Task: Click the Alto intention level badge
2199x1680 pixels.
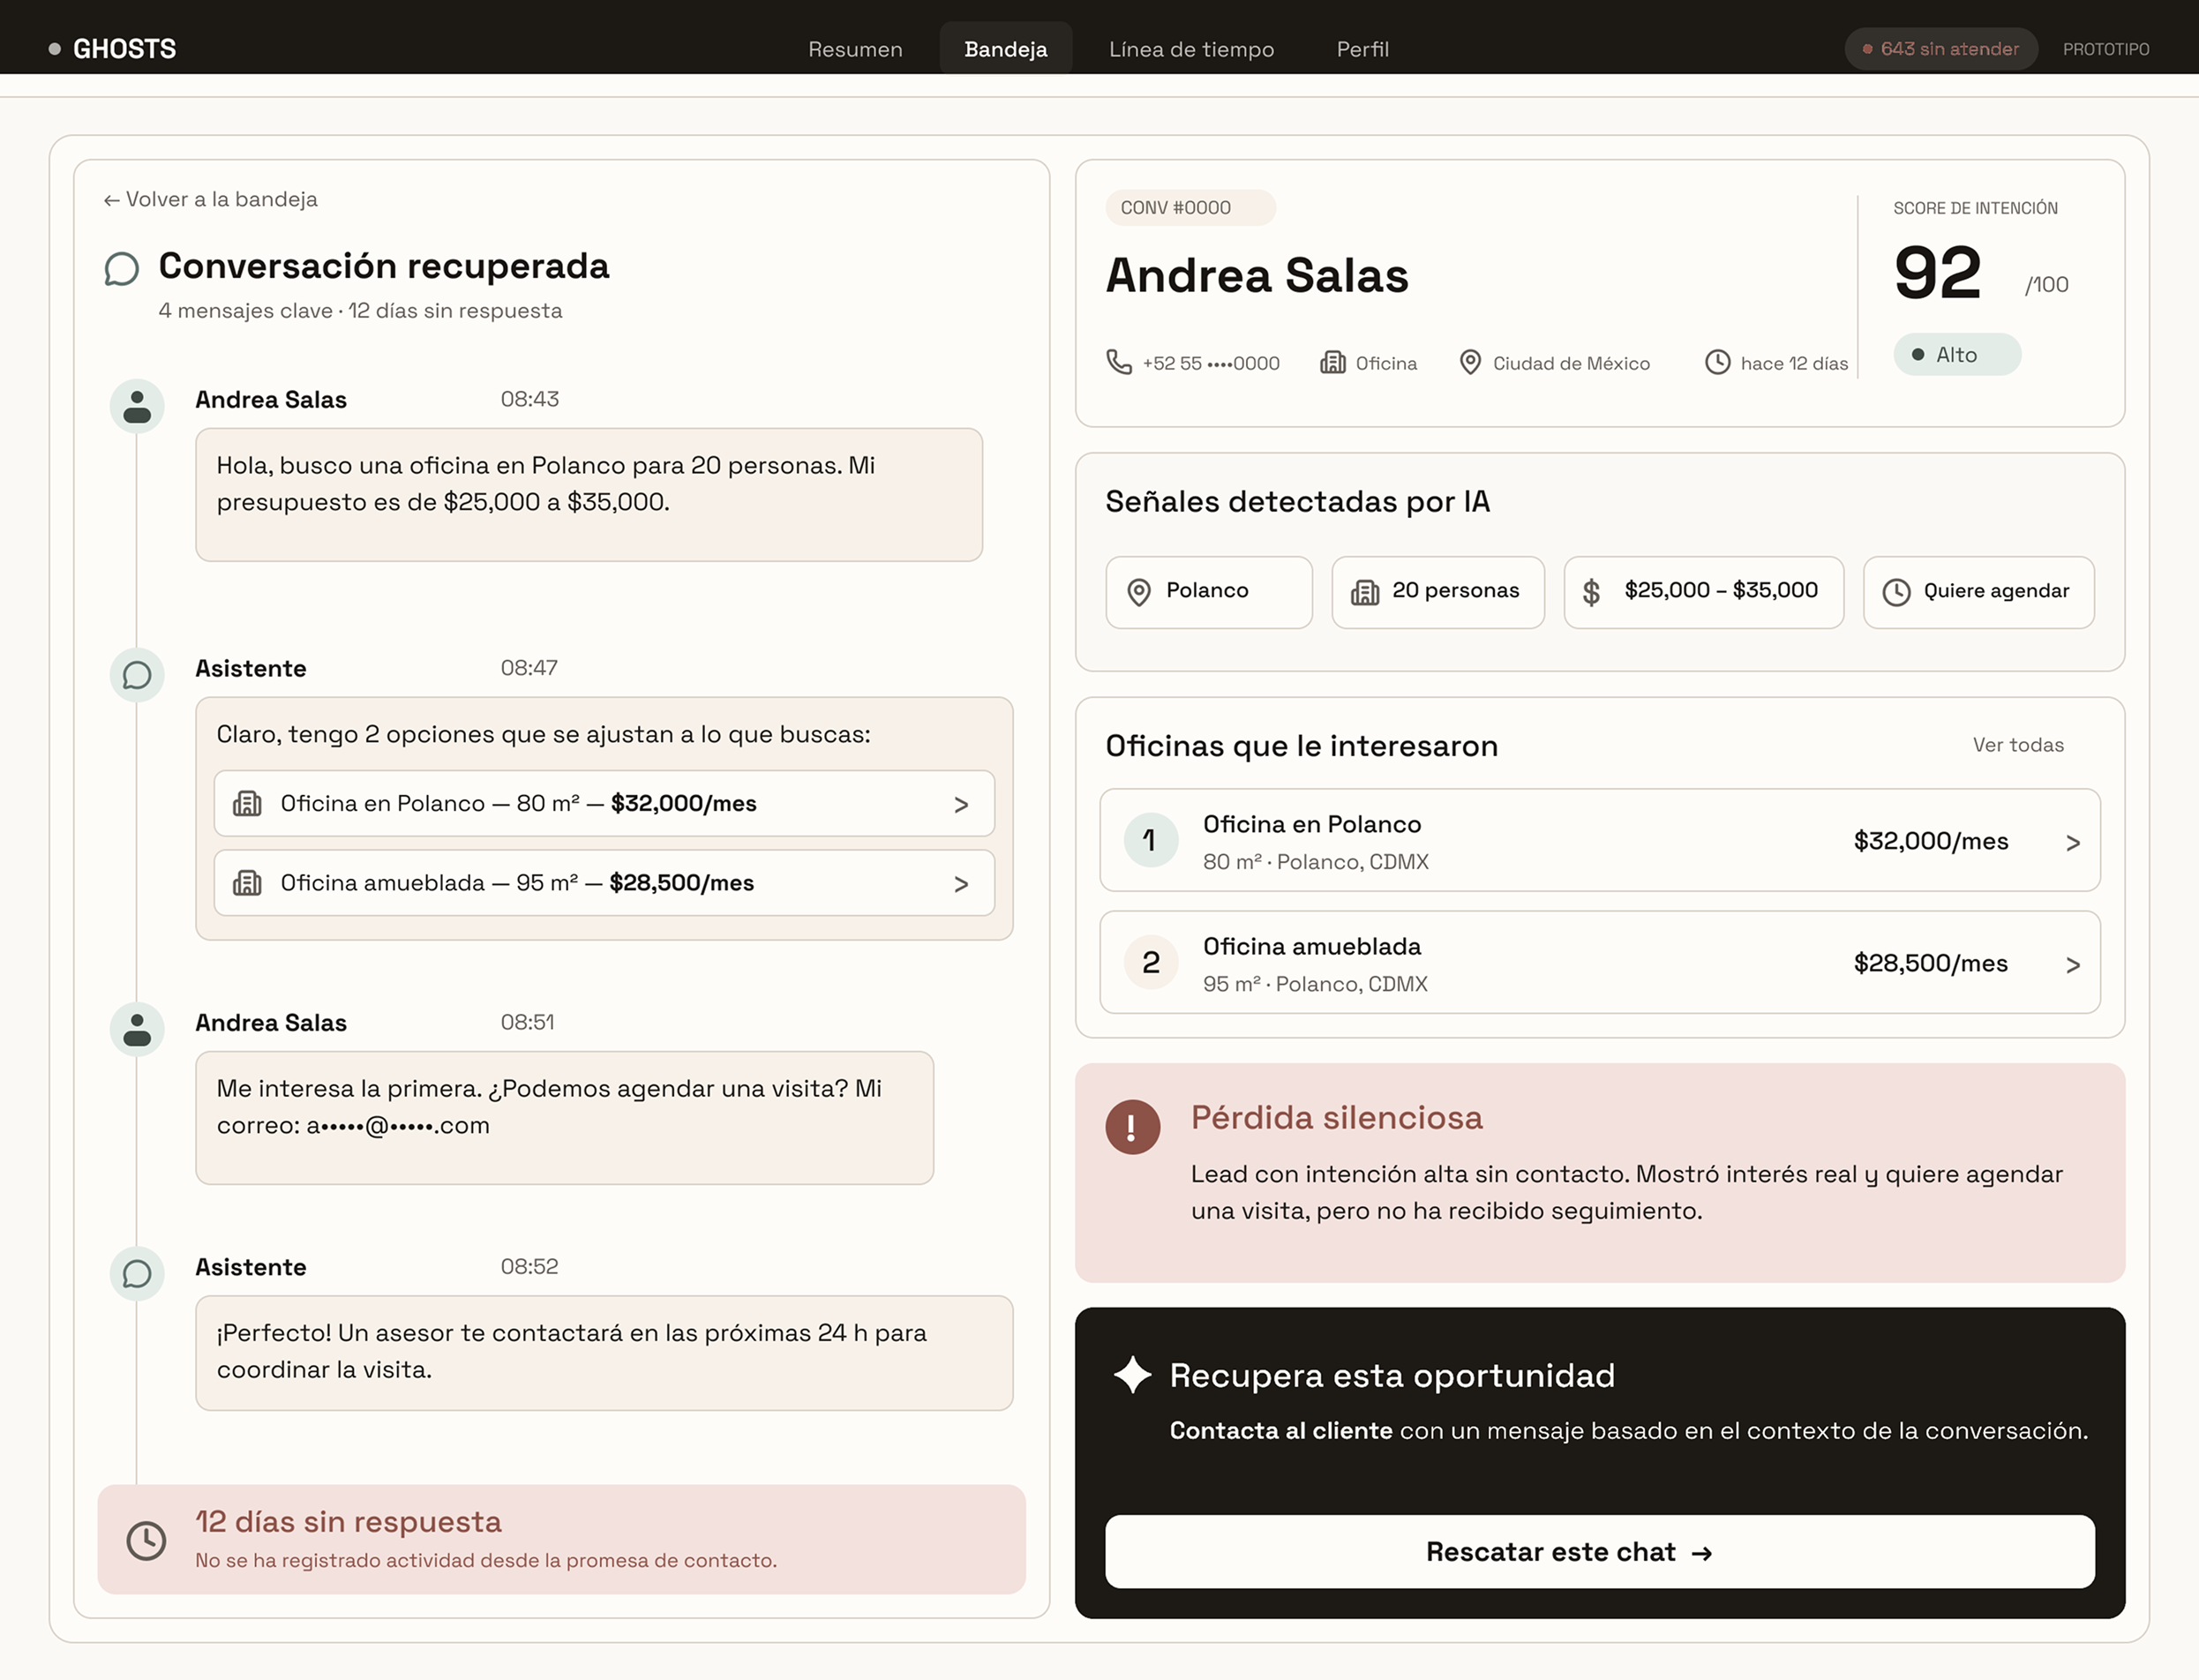Action: point(1957,355)
